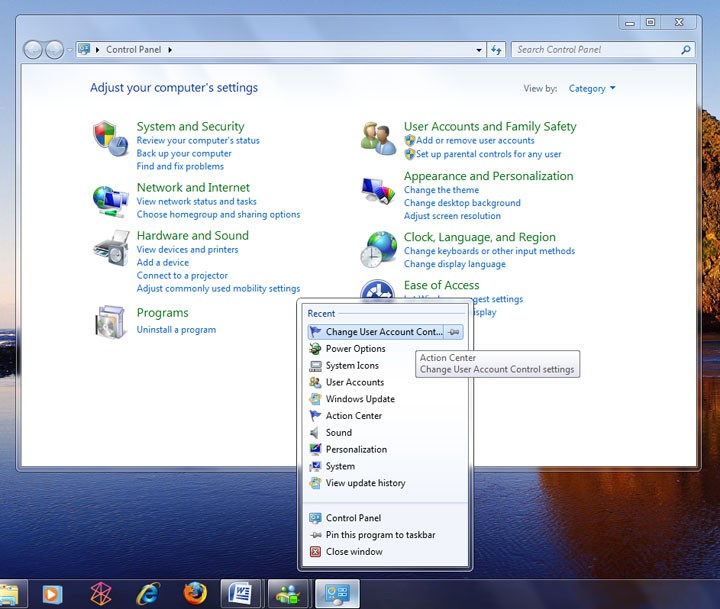Open the Messenger people taskbar icon

tap(288, 594)
